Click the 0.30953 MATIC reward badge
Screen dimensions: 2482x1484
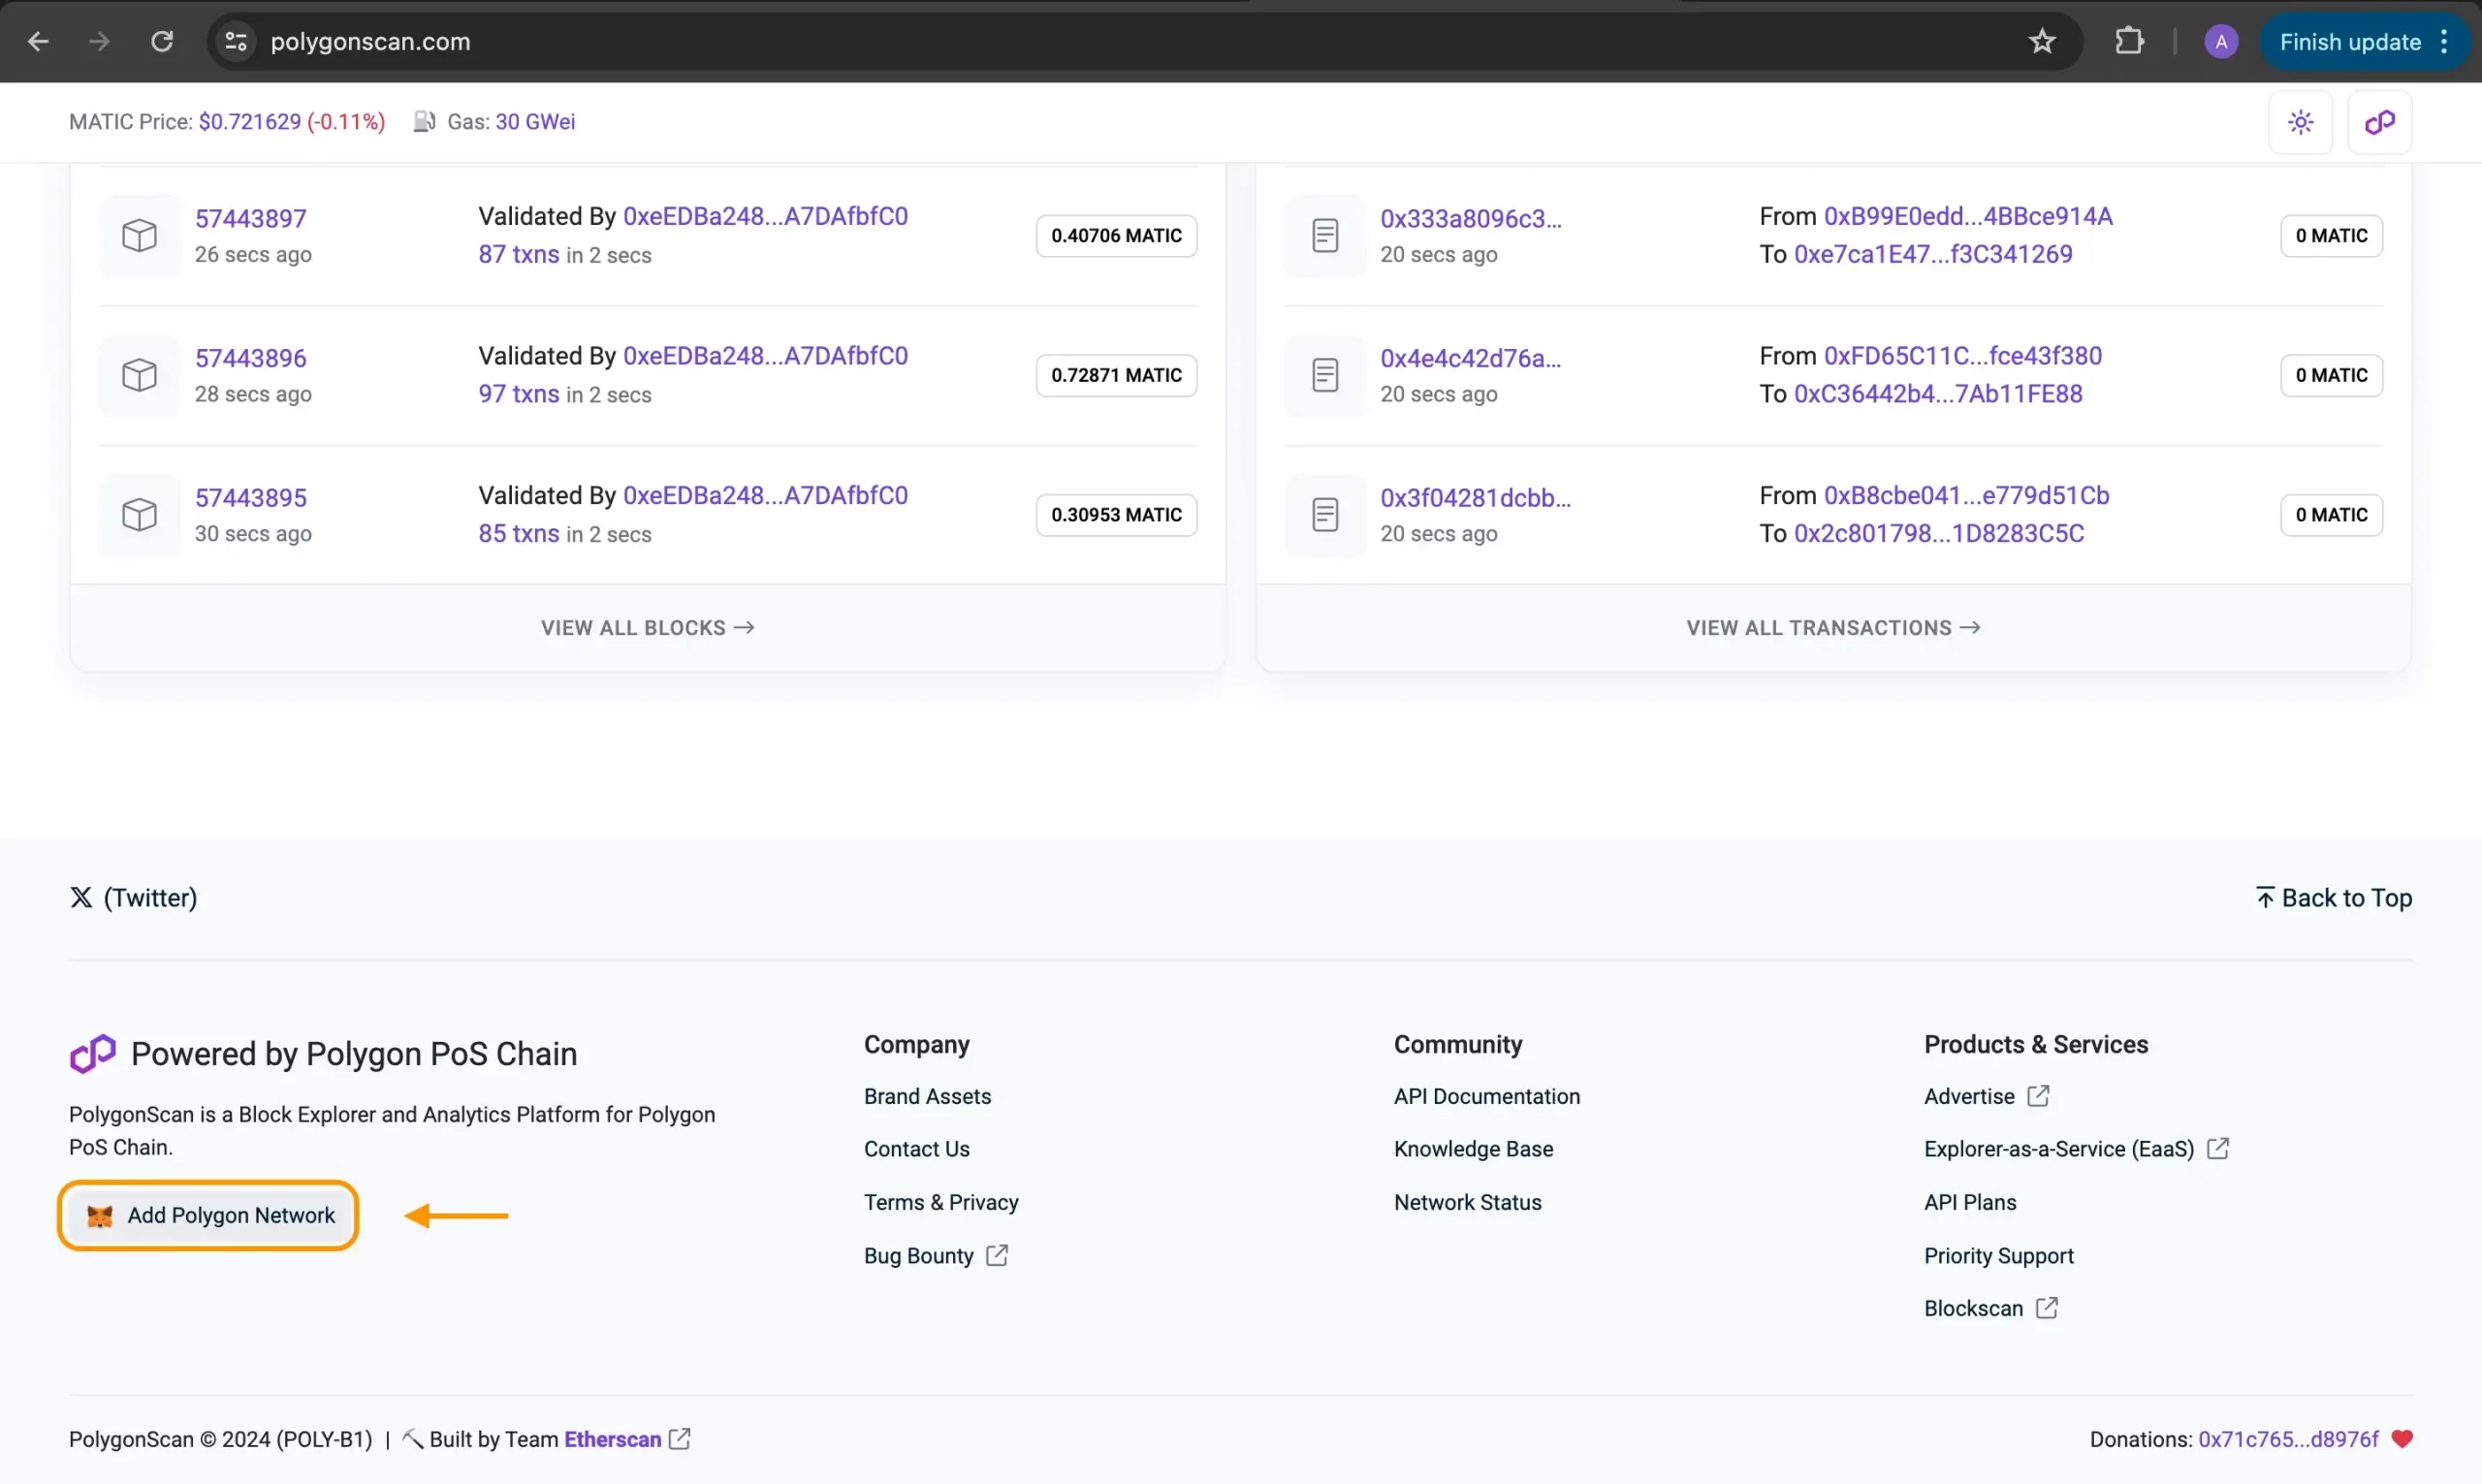(1116, 515)
